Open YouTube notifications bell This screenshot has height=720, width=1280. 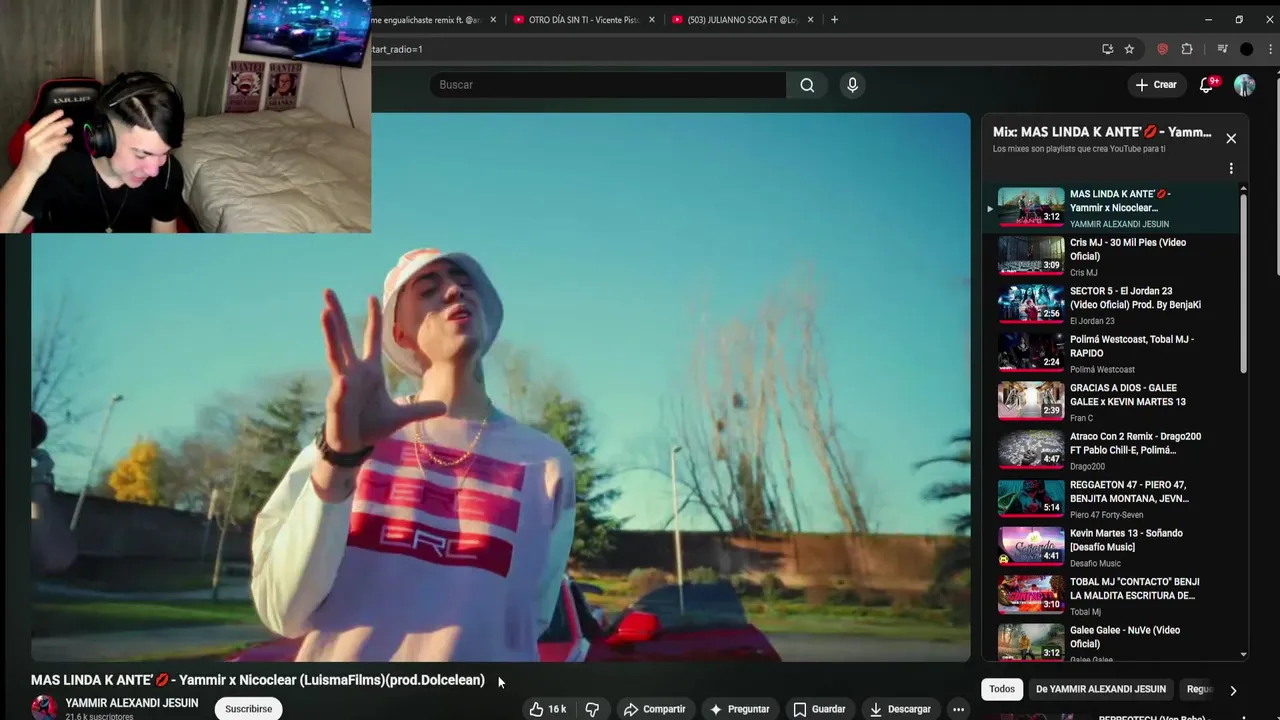coord(1207,85)
